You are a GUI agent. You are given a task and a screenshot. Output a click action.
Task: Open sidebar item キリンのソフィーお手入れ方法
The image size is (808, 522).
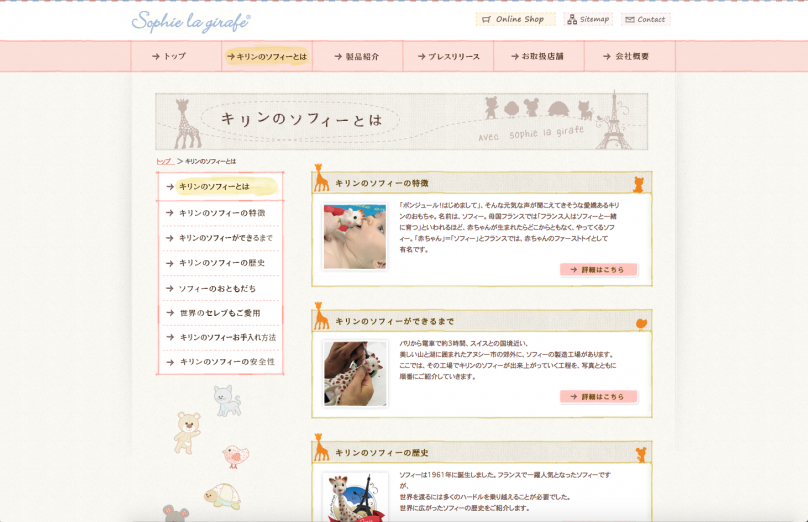tap(221, 338)
